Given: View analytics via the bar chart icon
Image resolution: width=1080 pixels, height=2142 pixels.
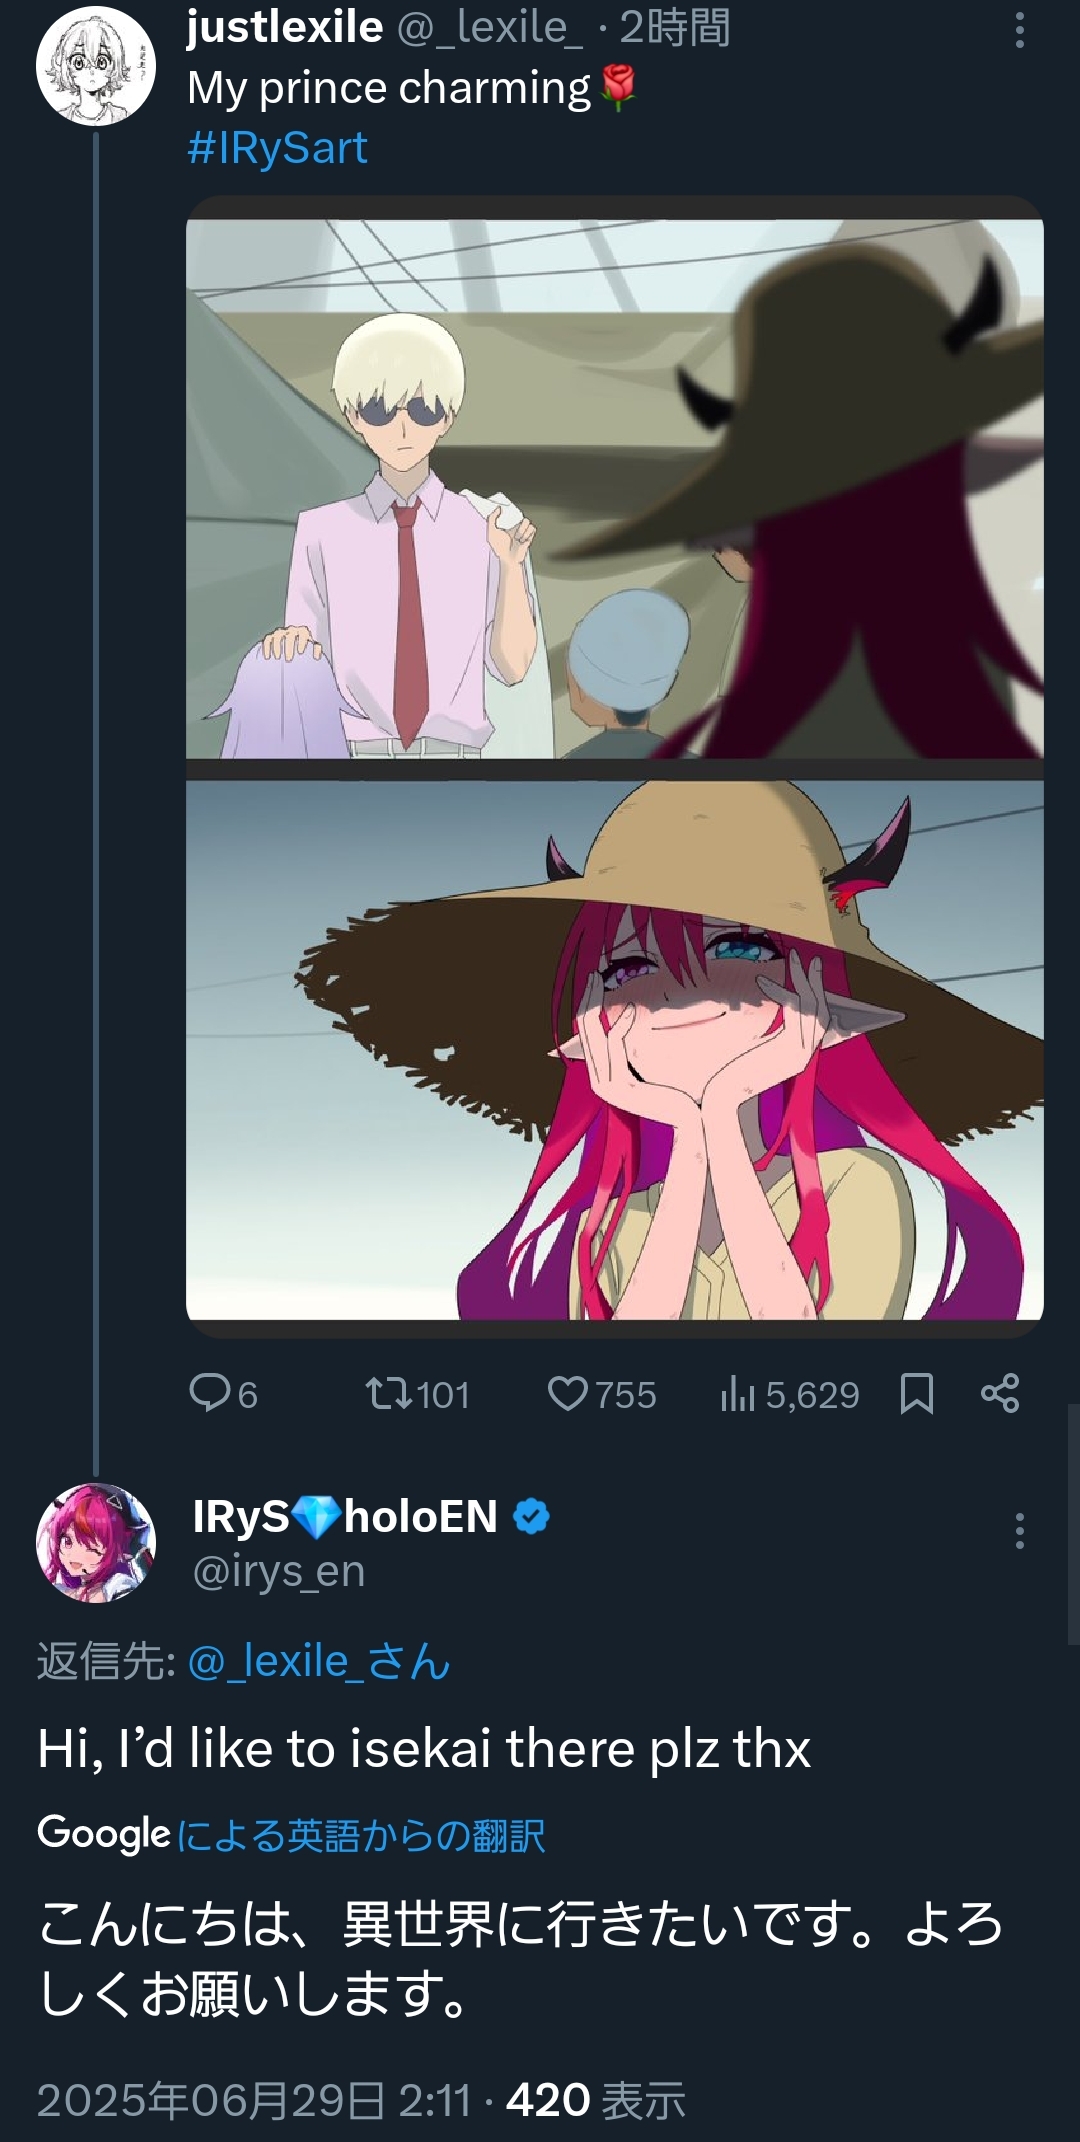Looking at the screenshot, I should pos(738,1394).
